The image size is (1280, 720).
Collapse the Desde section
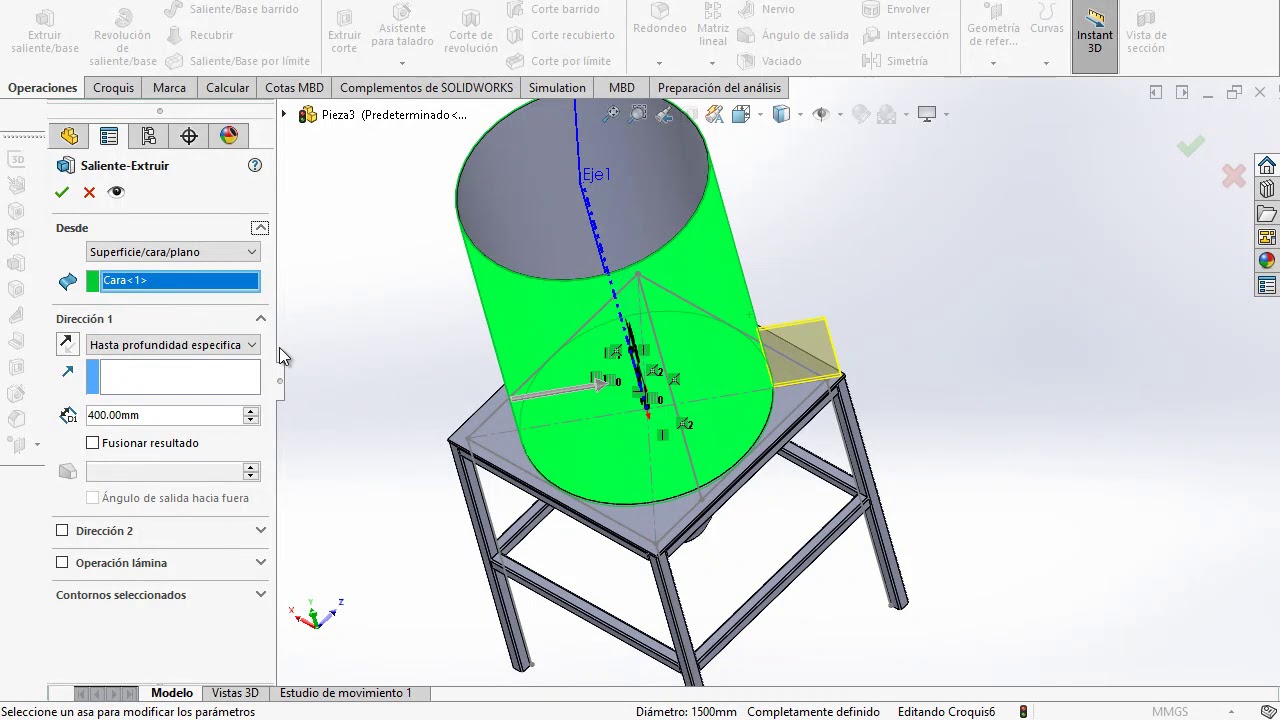coord(260,228)
